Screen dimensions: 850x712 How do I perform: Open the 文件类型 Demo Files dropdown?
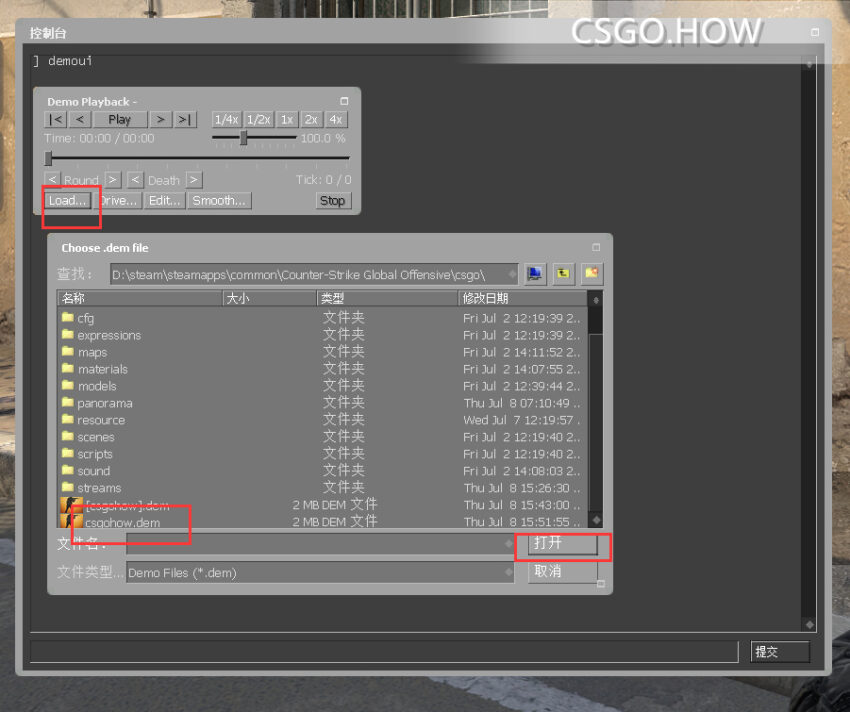click(507, 573)
